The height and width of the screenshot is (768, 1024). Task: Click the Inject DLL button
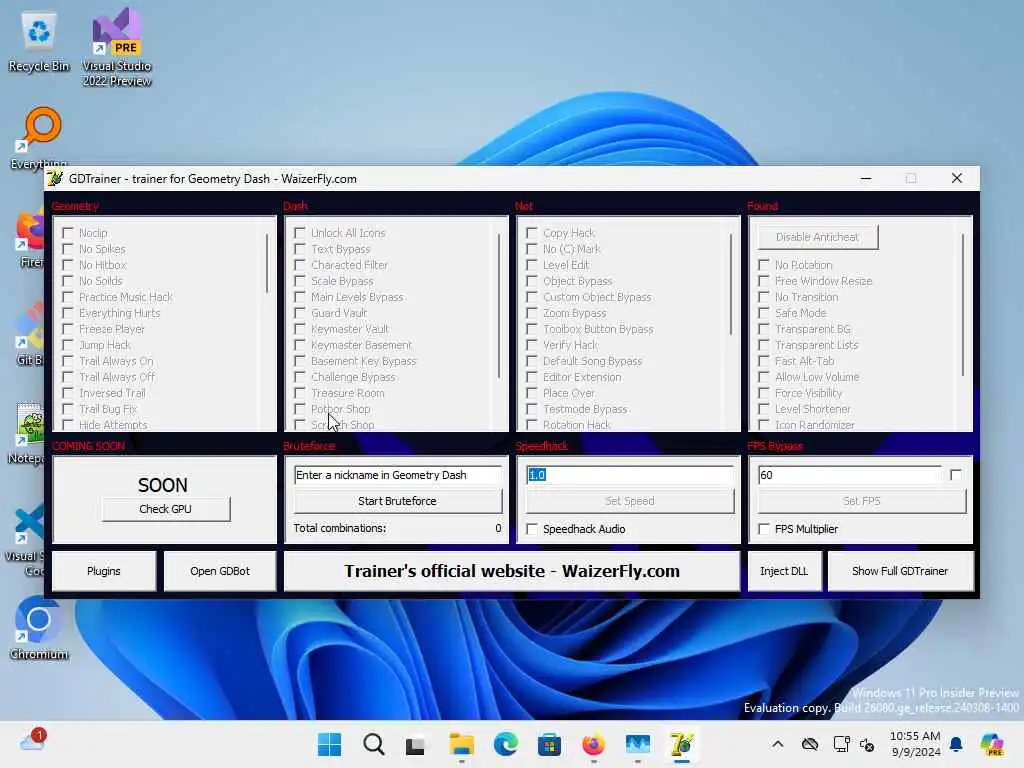tap(784, 571)
